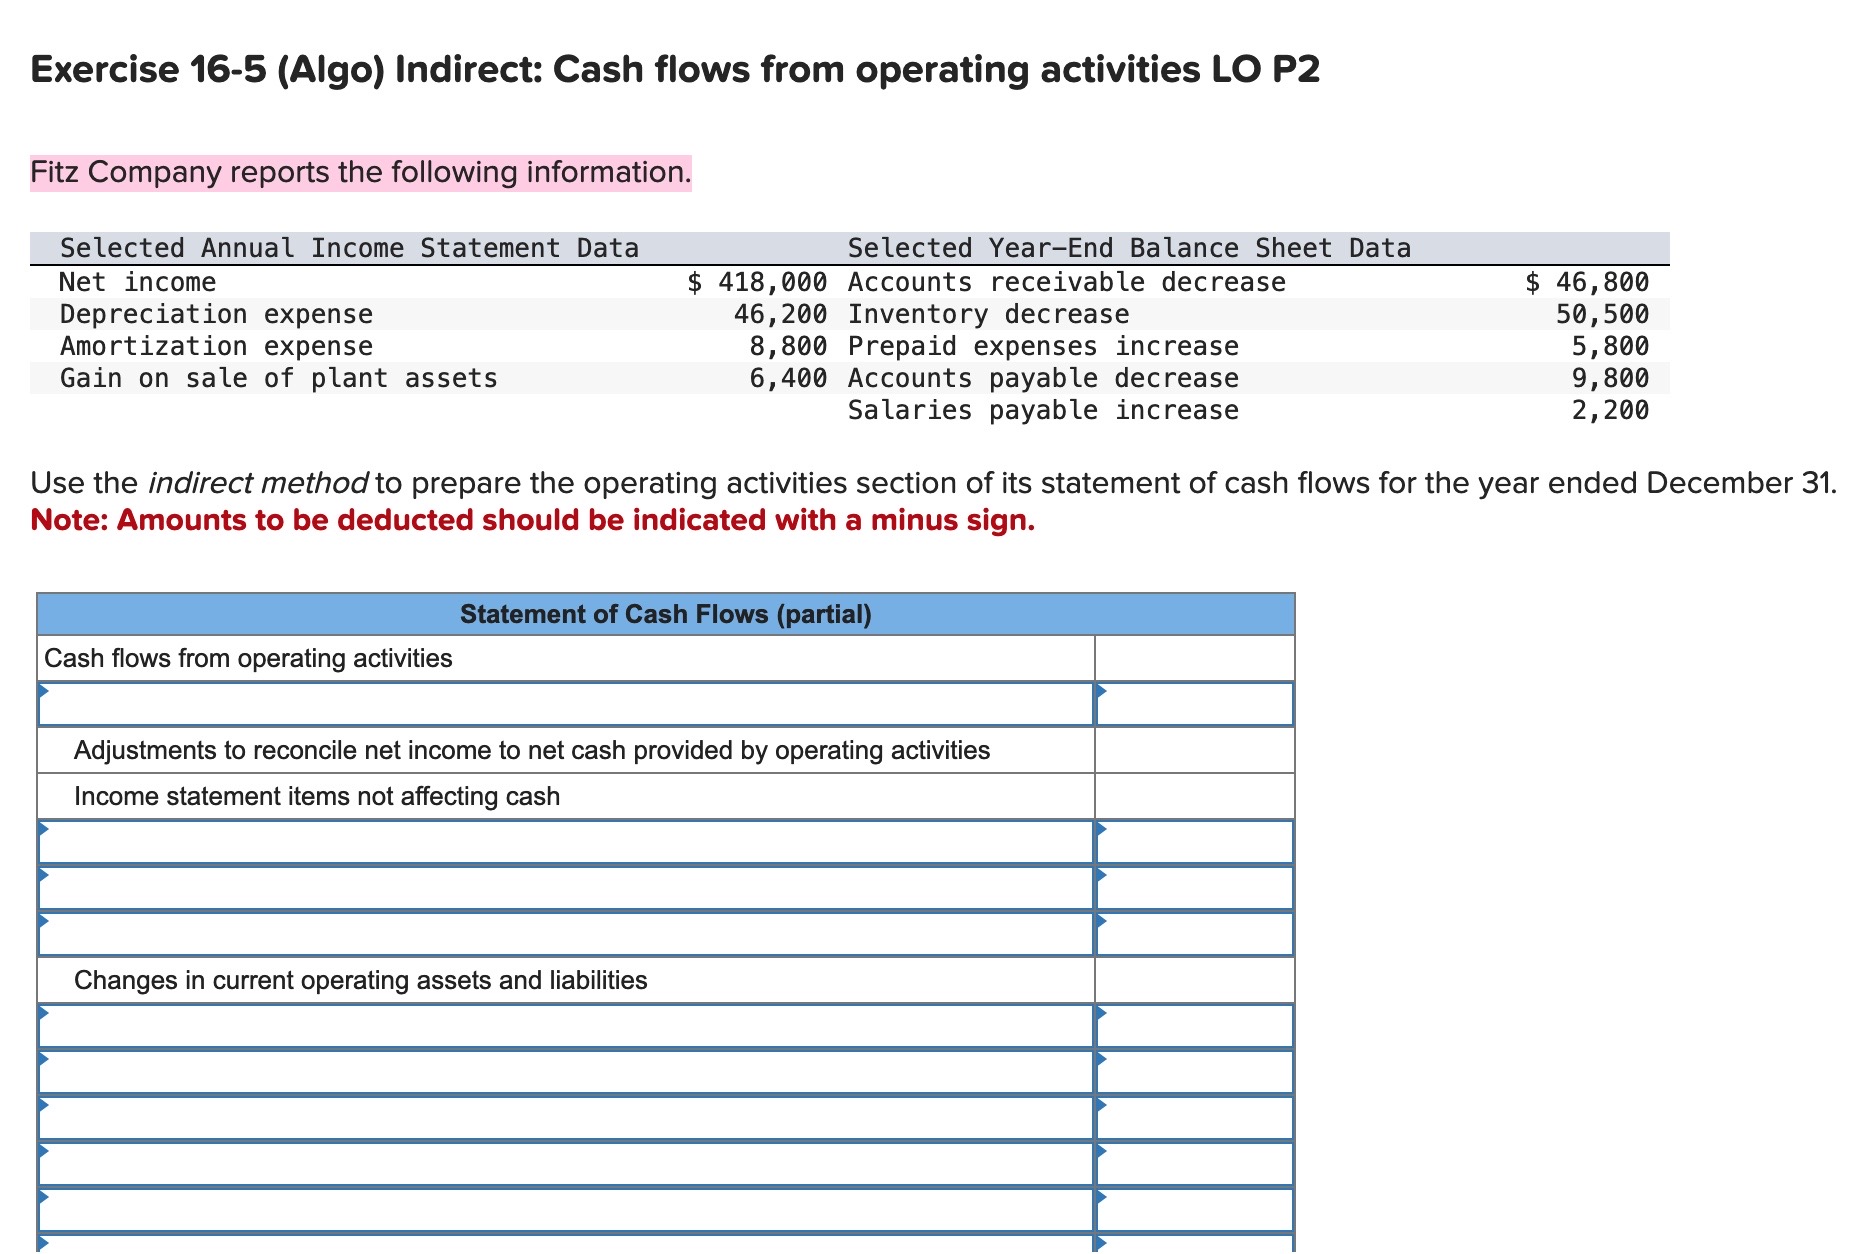The image size is (1858, 1254).
Task: Click the '46,200' depreciation value
Action: (x=781, y=314)
